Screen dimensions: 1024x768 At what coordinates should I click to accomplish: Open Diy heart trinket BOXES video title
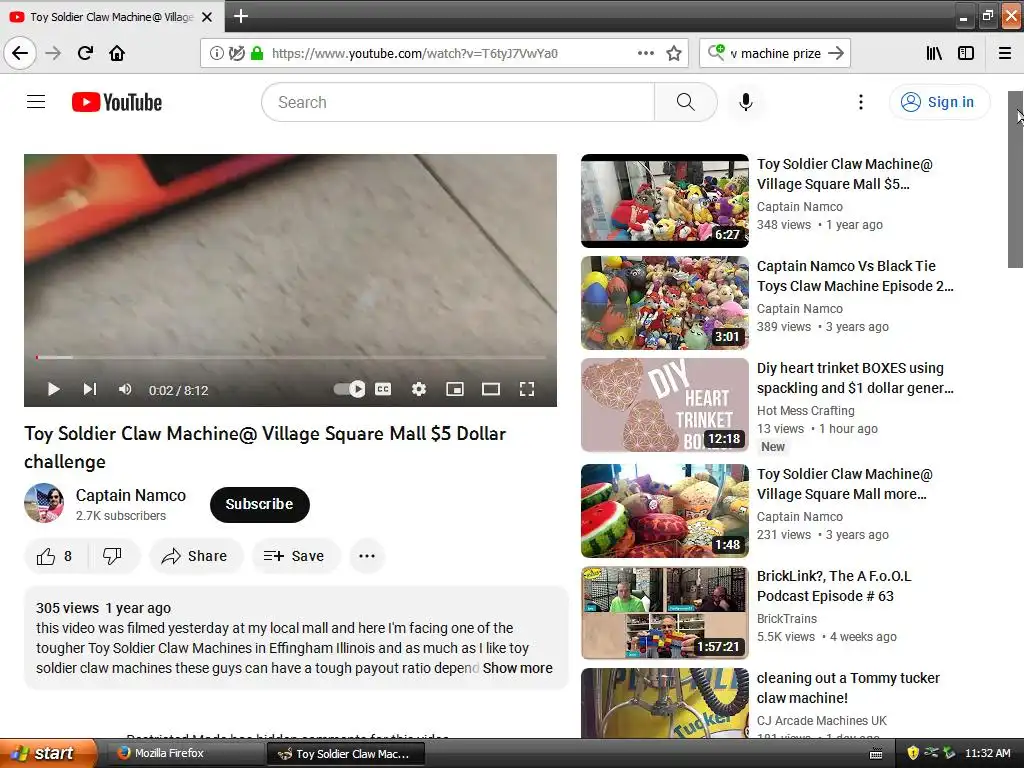855,377
